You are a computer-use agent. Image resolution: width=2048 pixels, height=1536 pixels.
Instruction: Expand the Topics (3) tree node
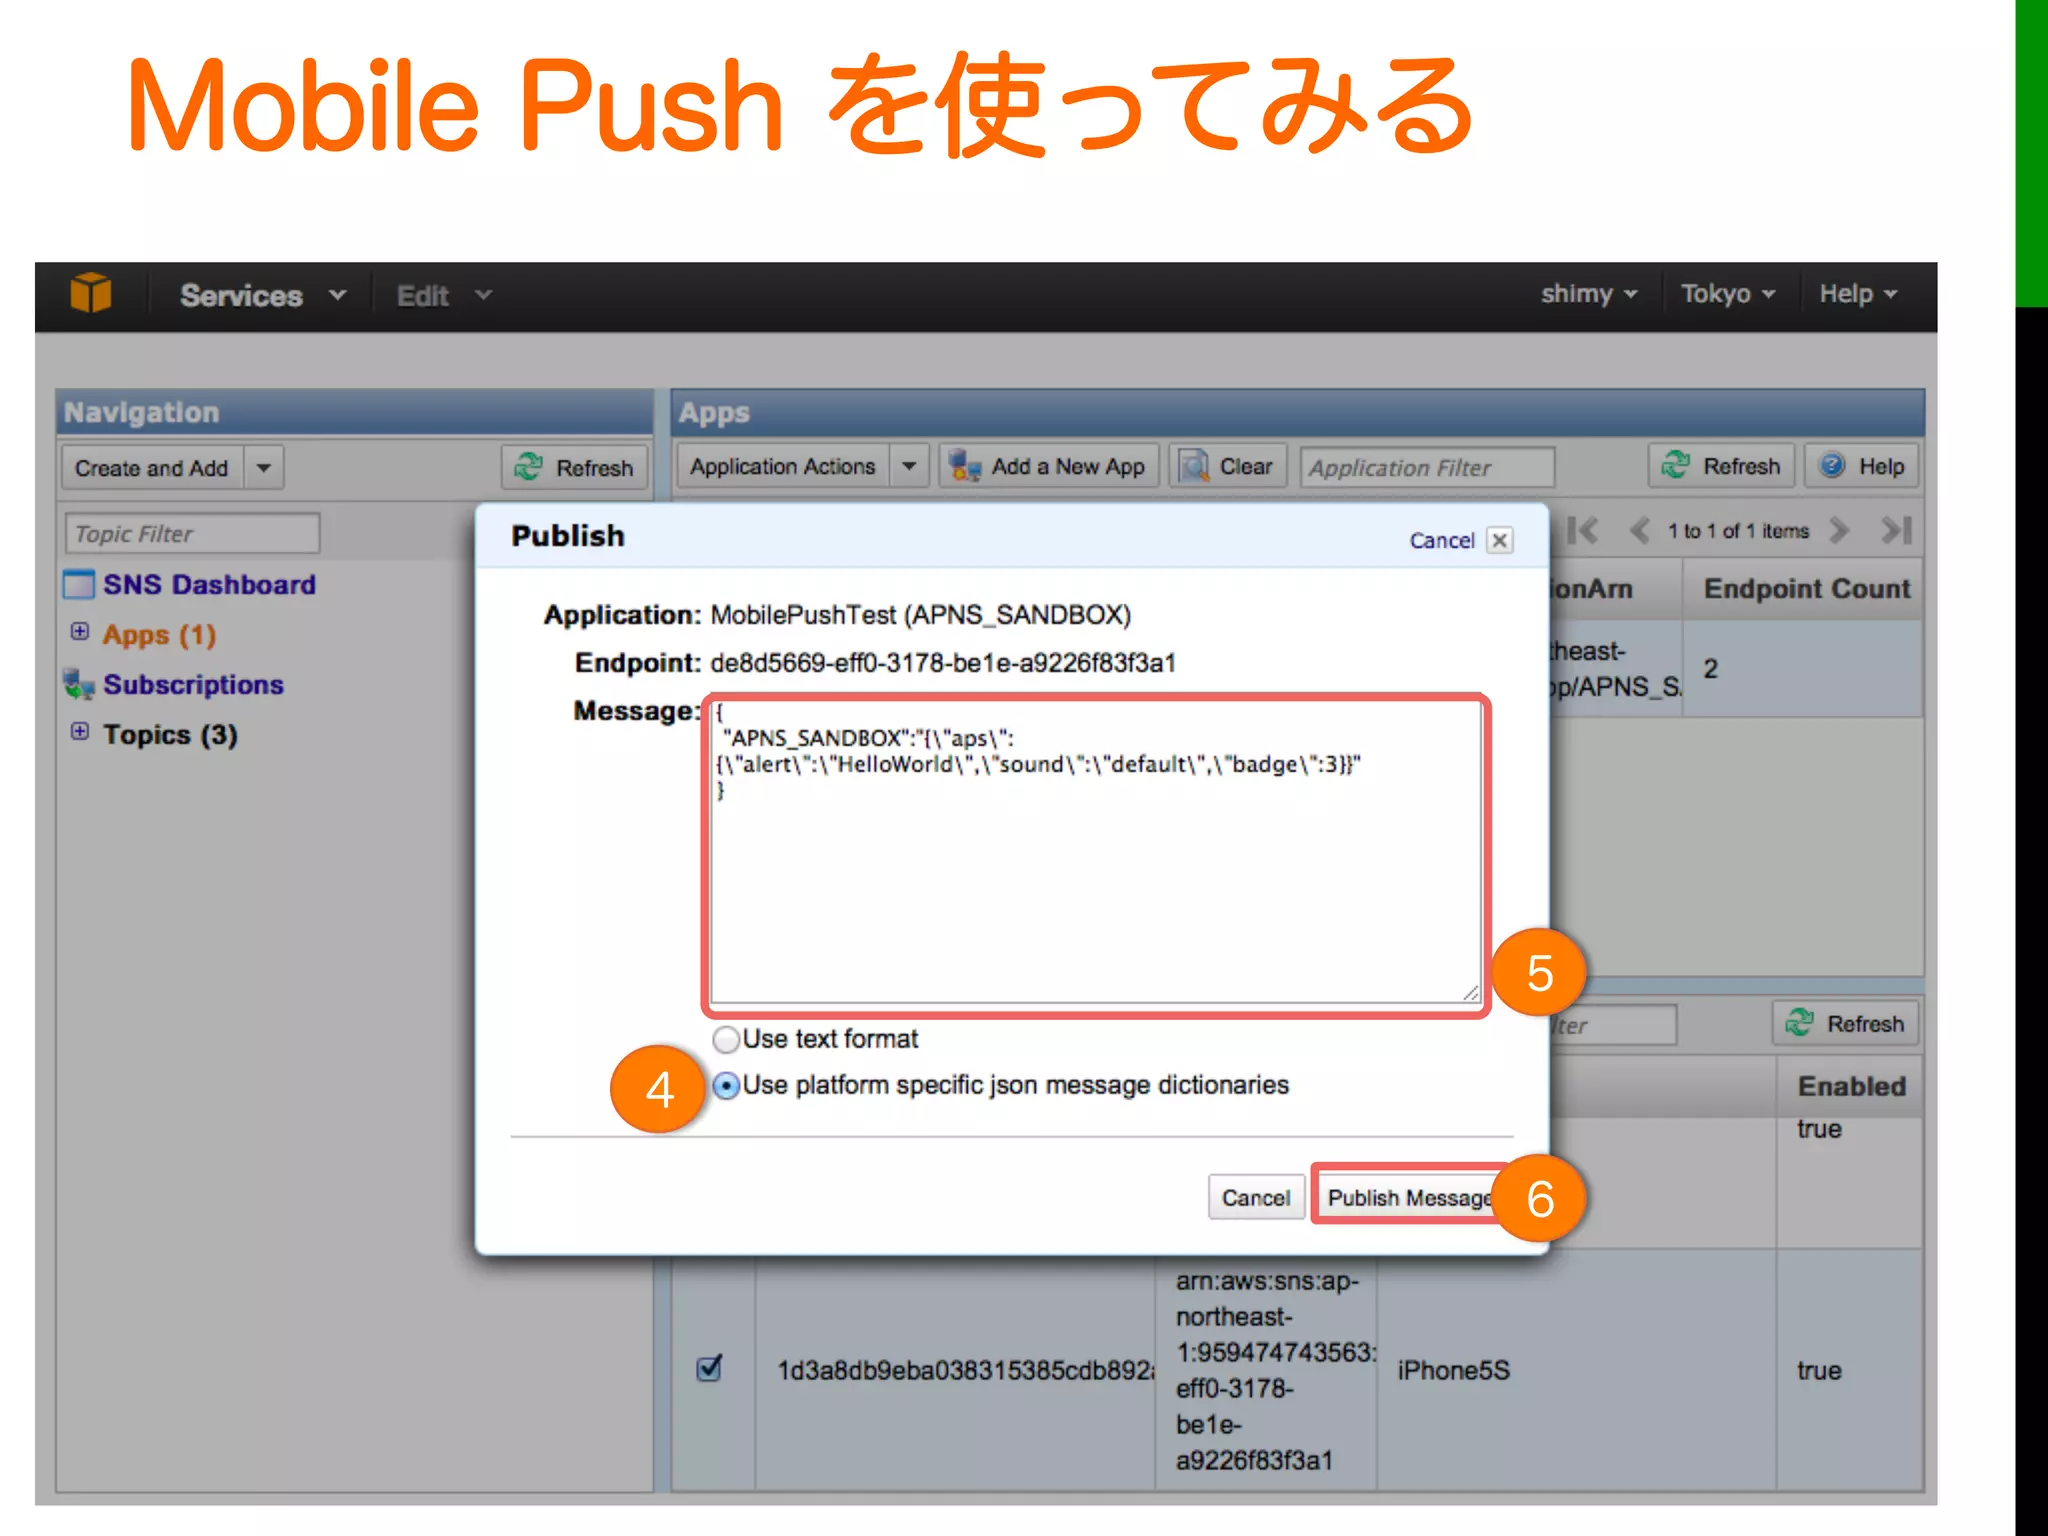[x=80, y=732]
